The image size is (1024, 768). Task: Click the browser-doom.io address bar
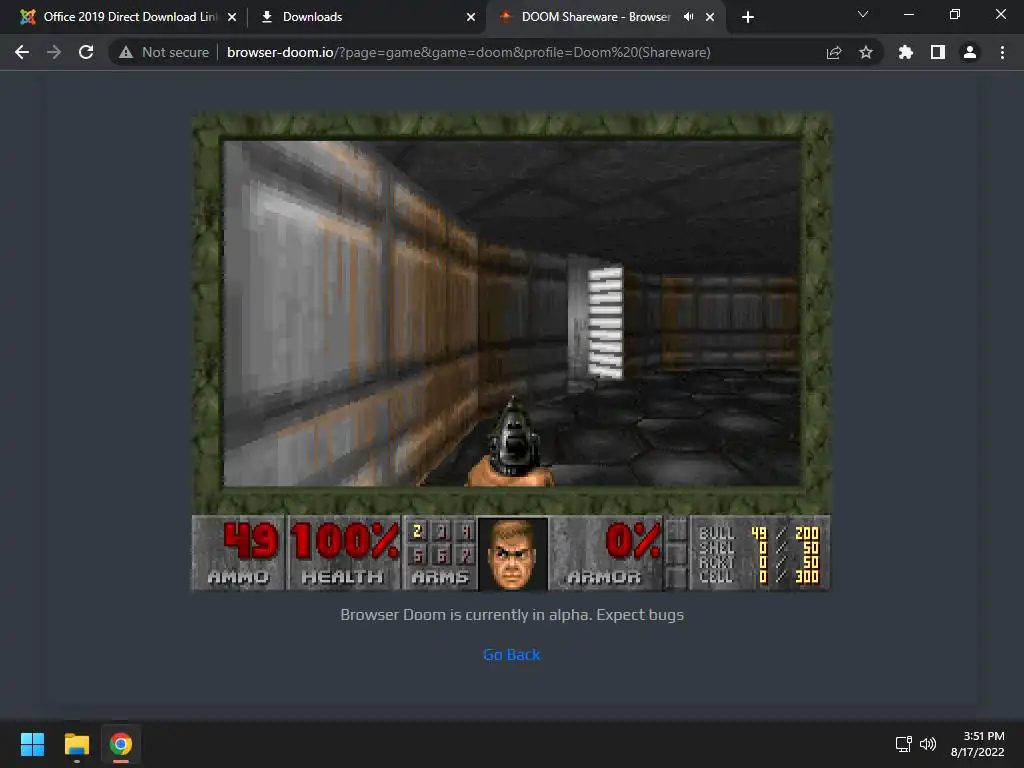[x=468, y=52]
